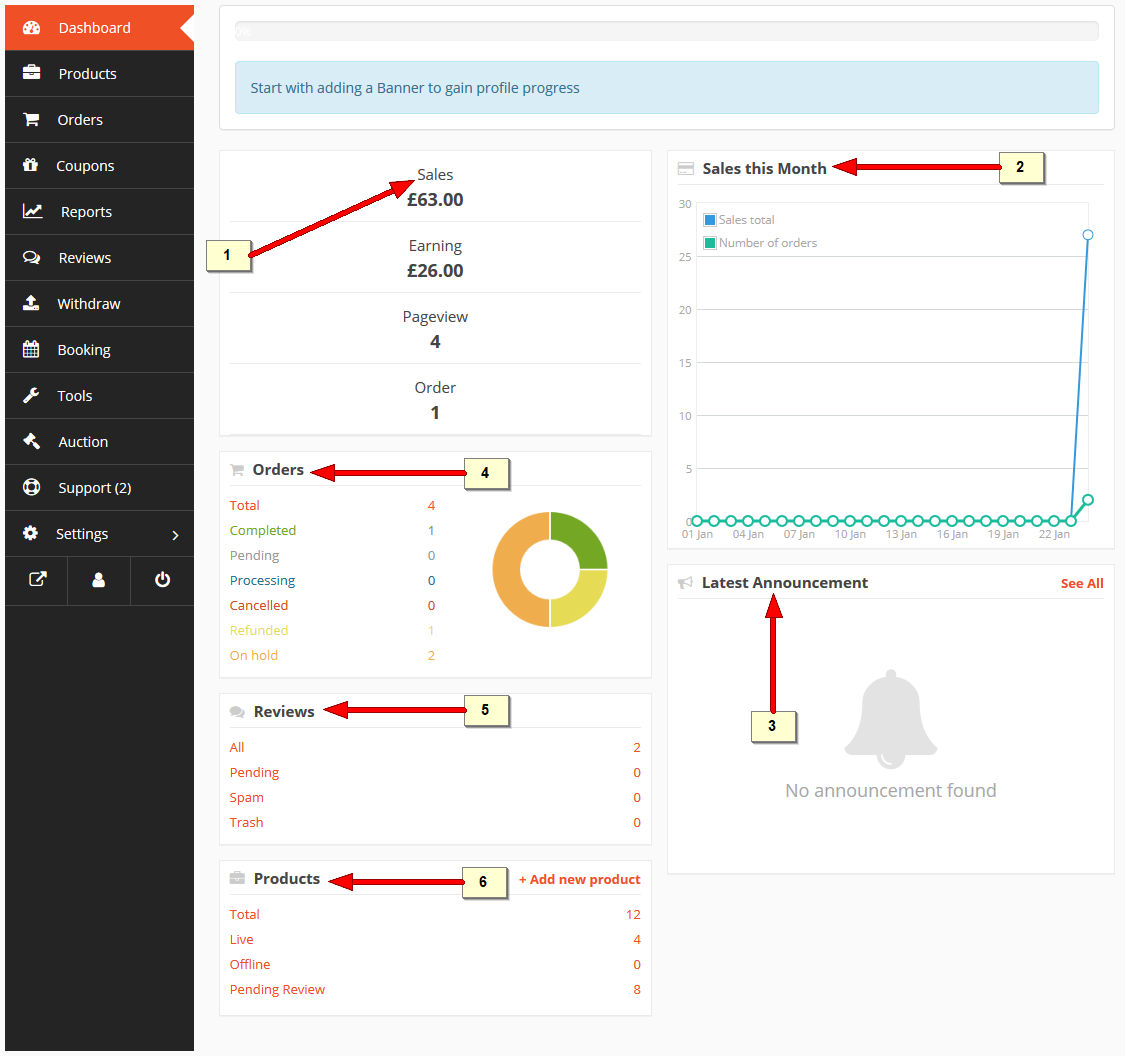Click the cart icon in Orders panel header
This screenshot has height=1056, width=1125.
point(237,470)
